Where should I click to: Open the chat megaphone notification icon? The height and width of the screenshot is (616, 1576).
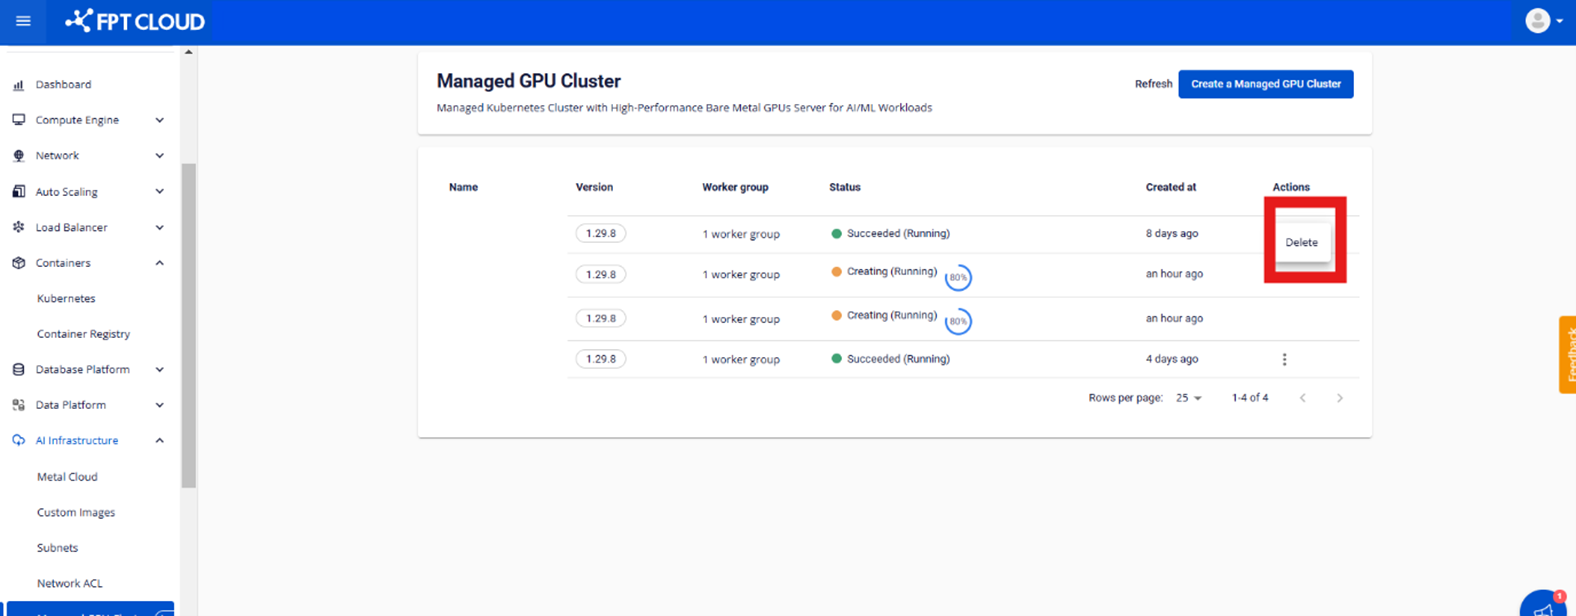(1543, 605)
